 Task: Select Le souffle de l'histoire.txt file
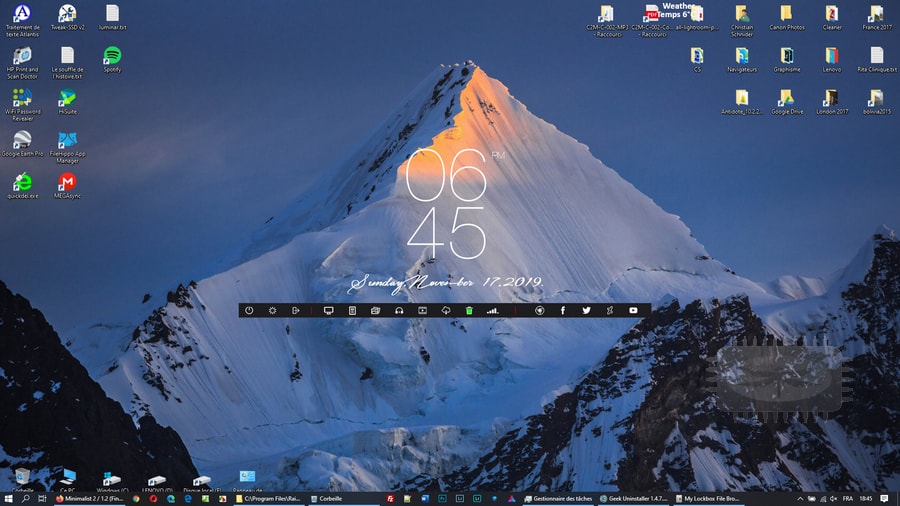tap(67, 63)
